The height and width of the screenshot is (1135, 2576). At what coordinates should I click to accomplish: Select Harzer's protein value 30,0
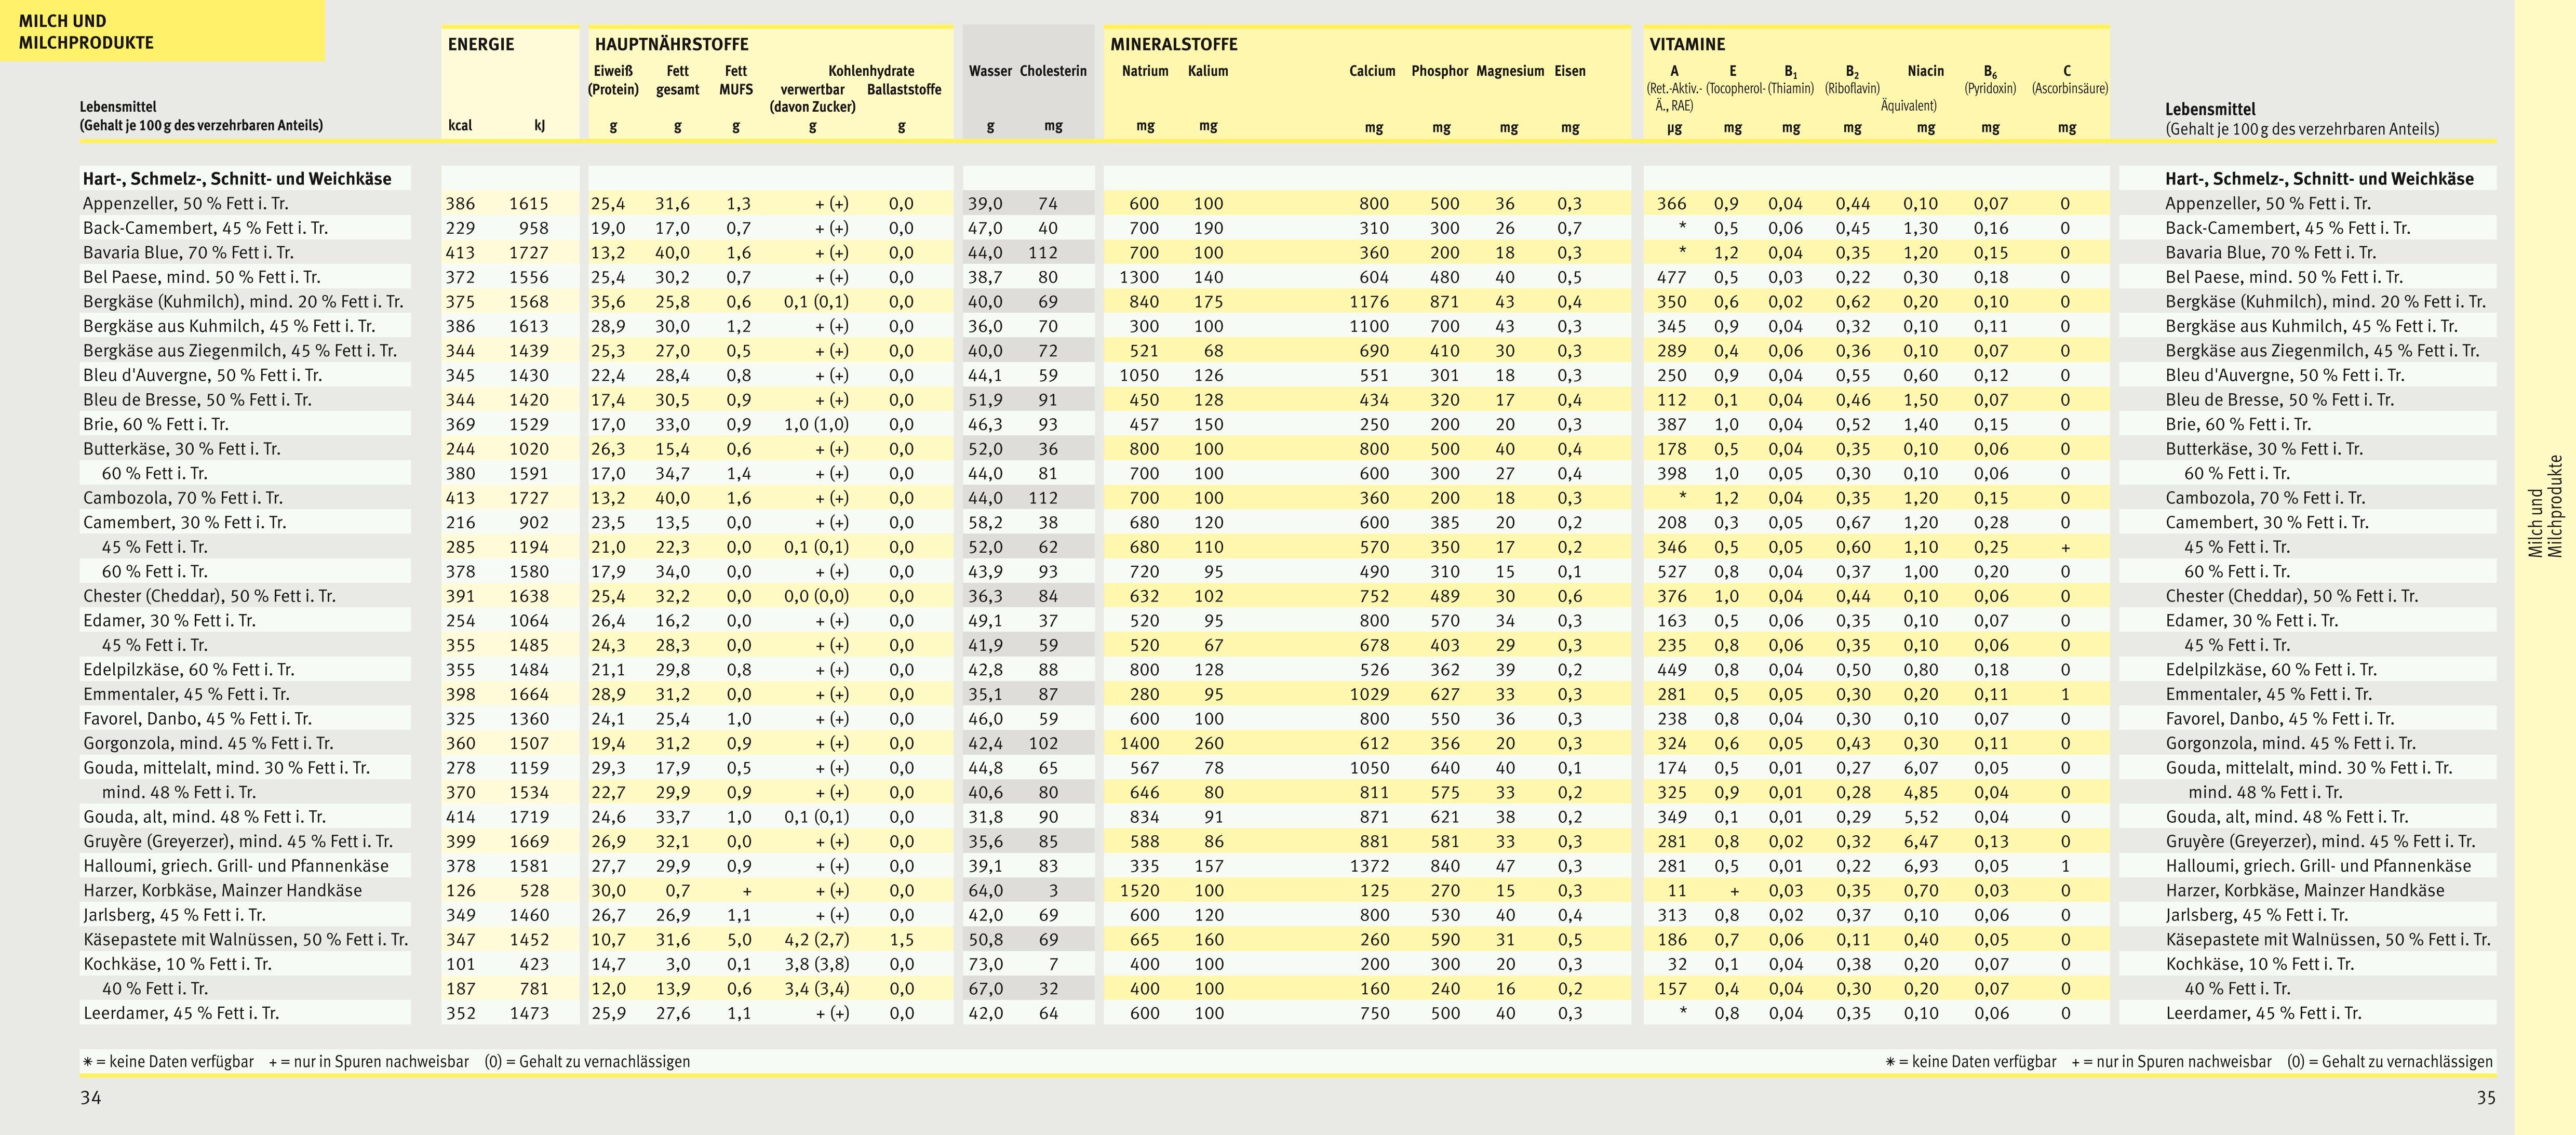[608, 891]
